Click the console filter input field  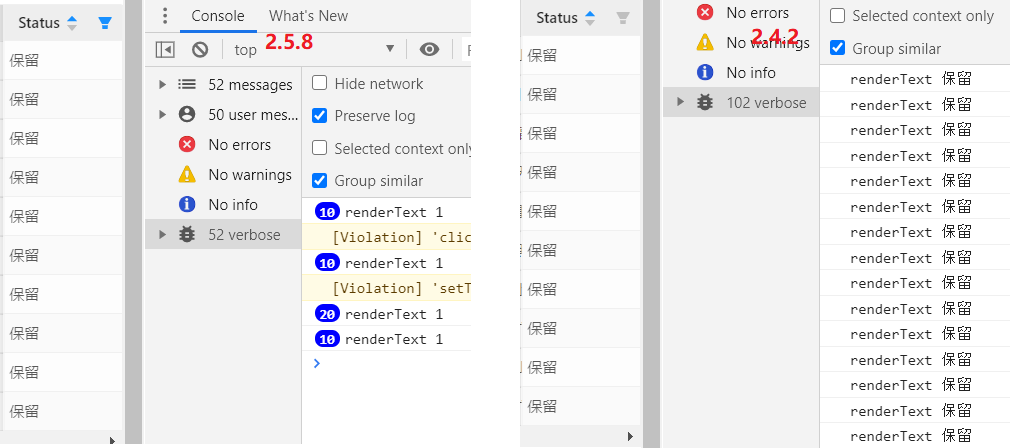tap(467, 50)
